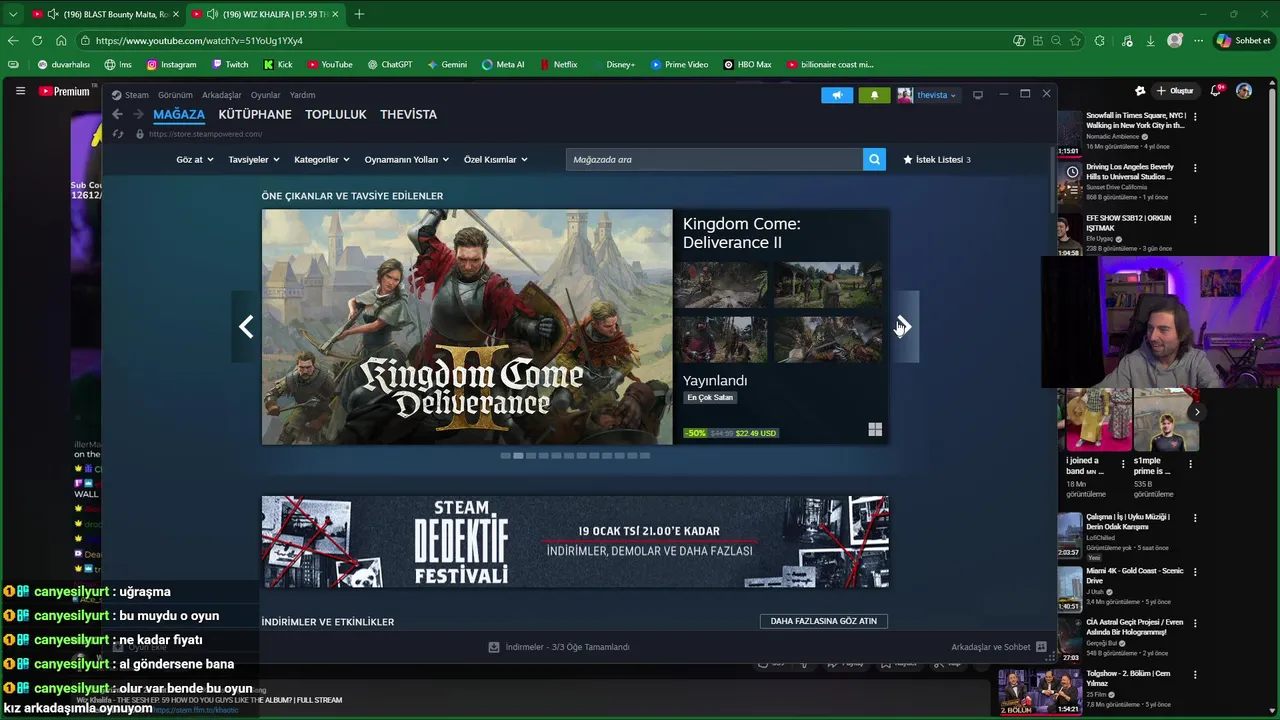Switch to the KÜTÜPHANE tab
The image size is (1280, 720).
click(255, 114)
